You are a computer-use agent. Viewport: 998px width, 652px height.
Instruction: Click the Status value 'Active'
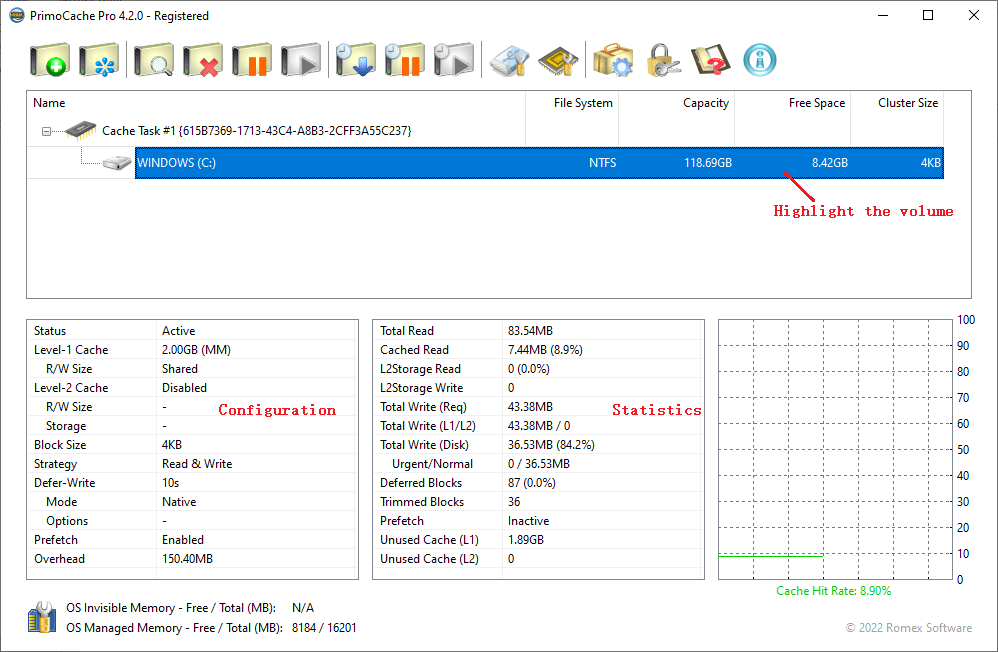pos(178,331)
